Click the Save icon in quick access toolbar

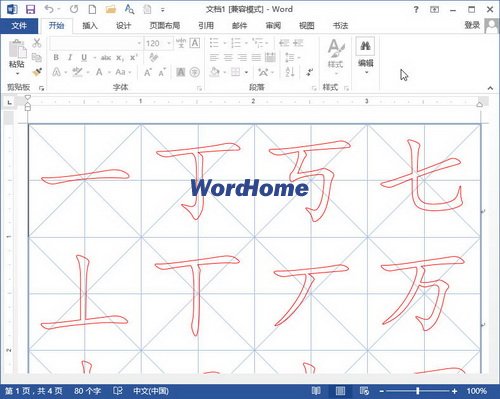coord(31,9)
